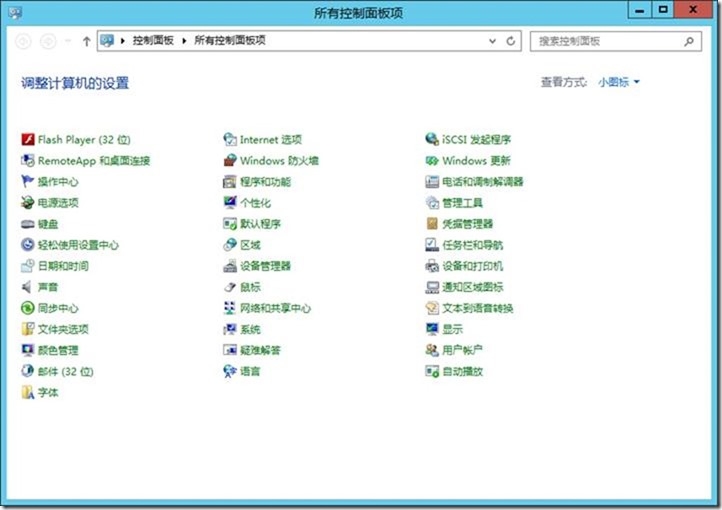Click the 显示 display link
This screenshot has height=510, width=722.
[x=452, y=329]
